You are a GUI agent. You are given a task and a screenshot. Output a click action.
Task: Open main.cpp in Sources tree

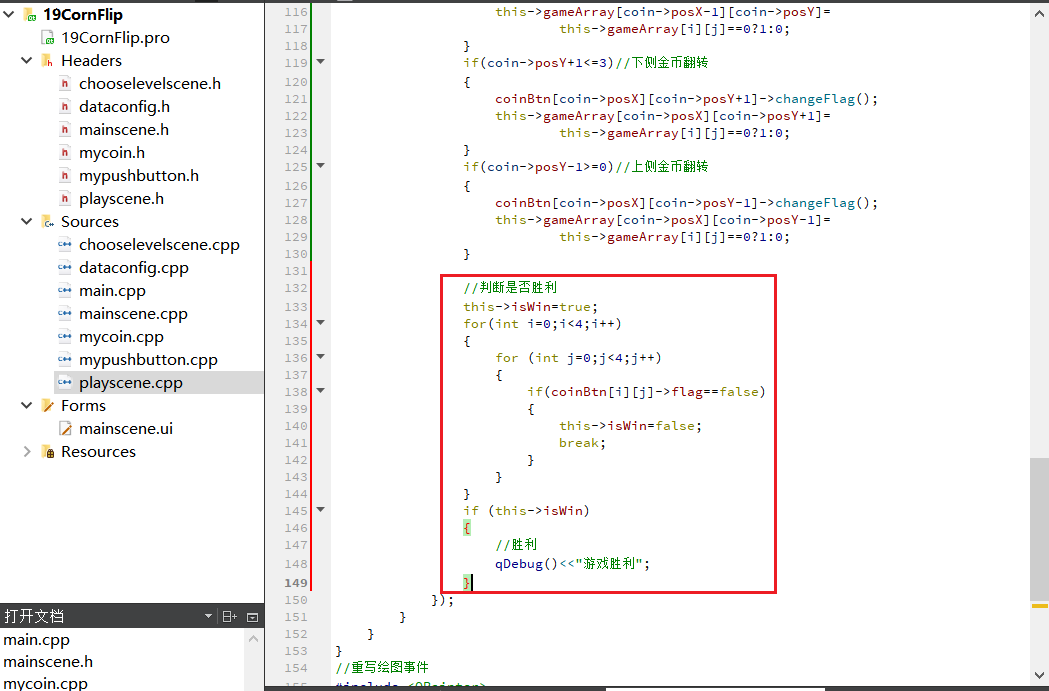pos(112,291)
